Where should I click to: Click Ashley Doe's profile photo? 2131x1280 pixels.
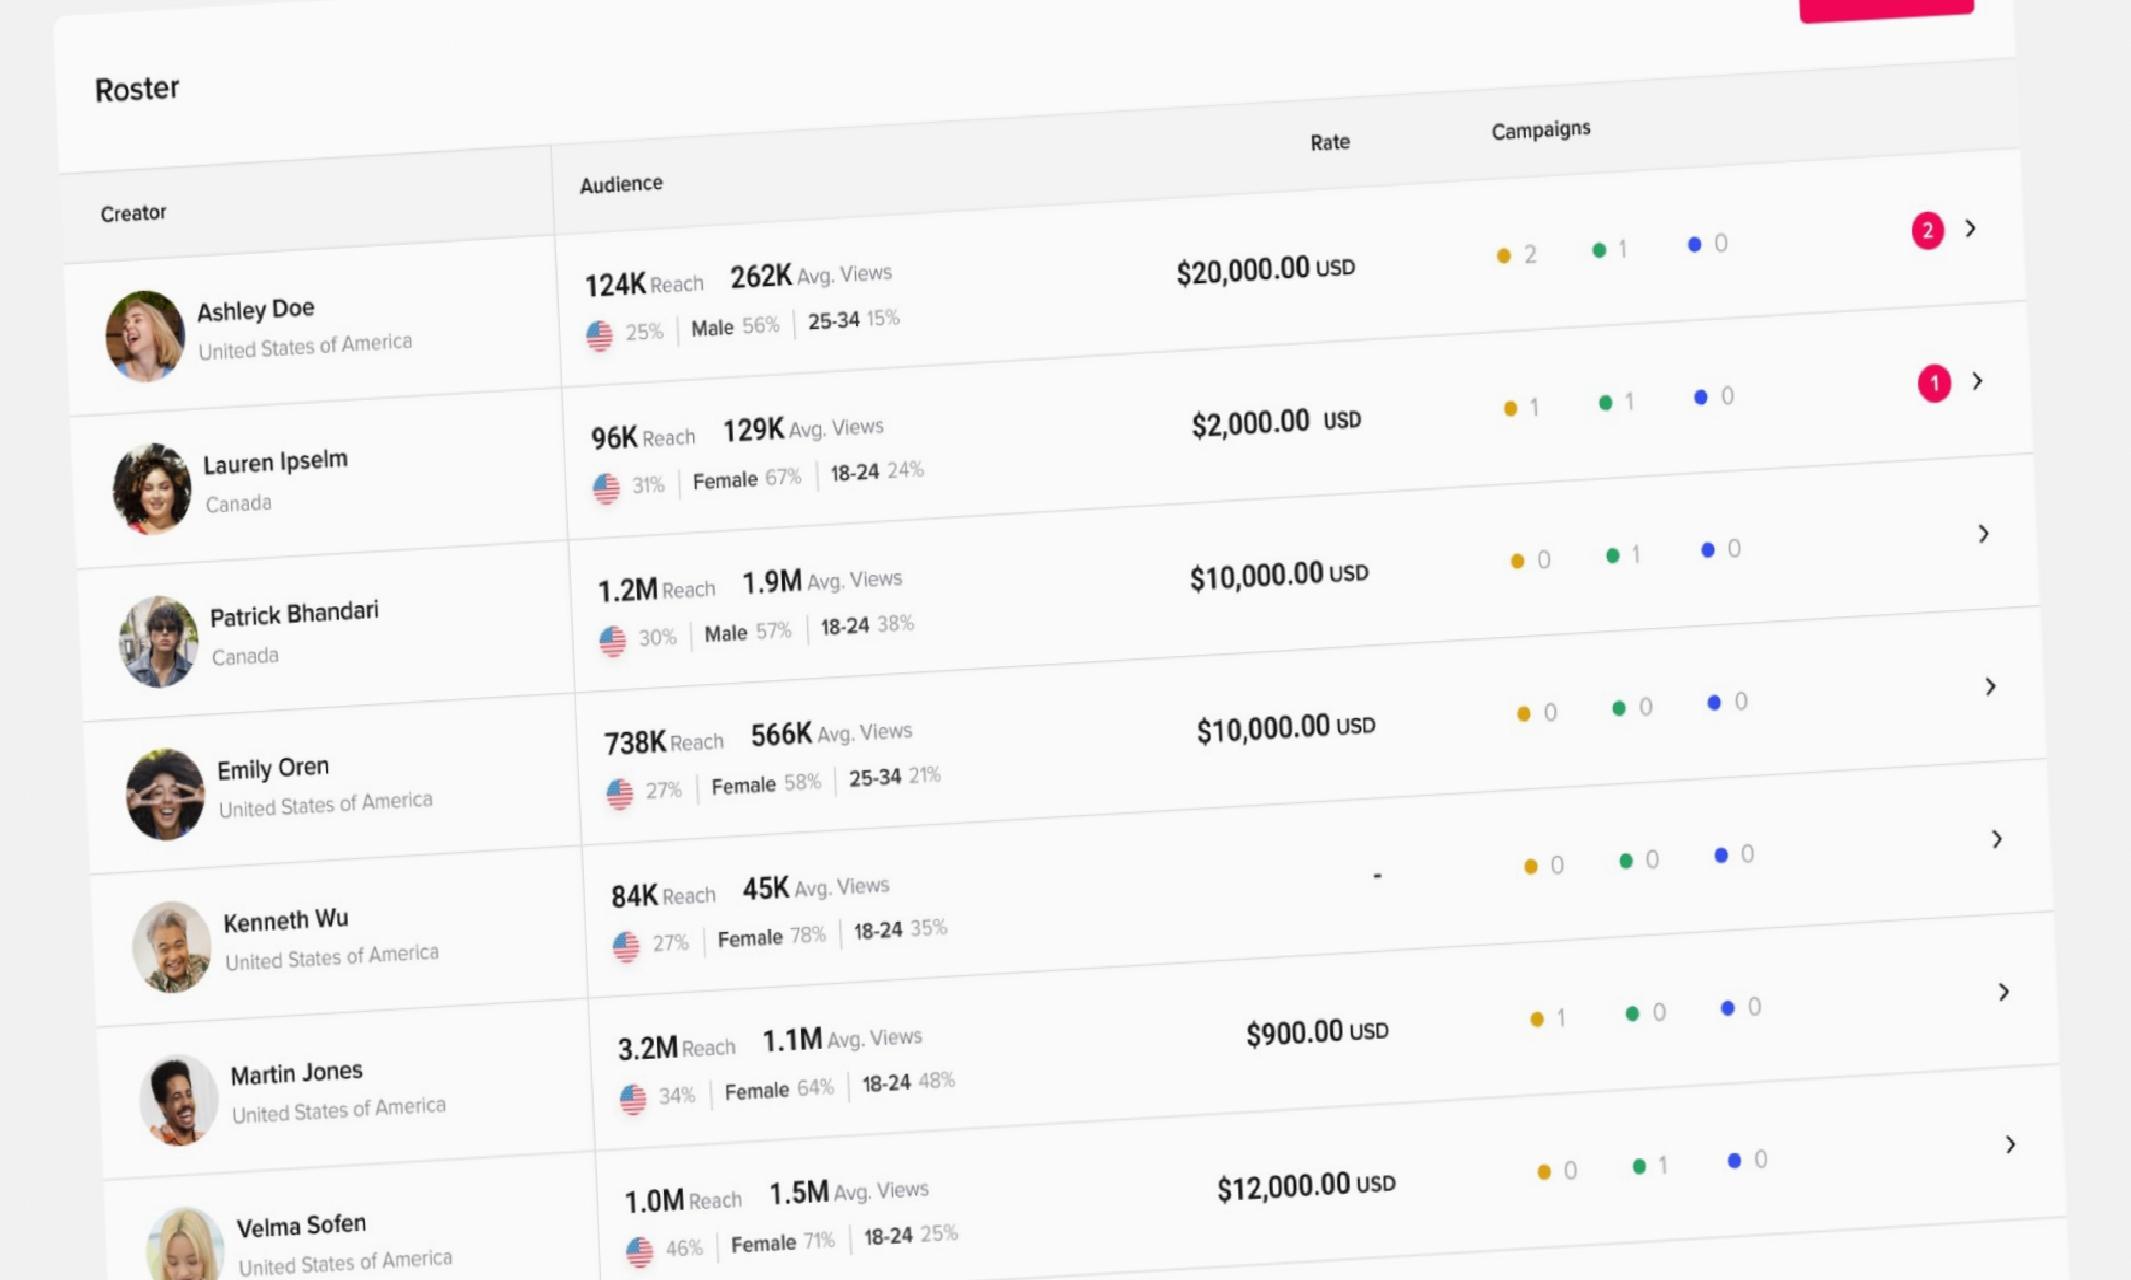coord(145,336)
